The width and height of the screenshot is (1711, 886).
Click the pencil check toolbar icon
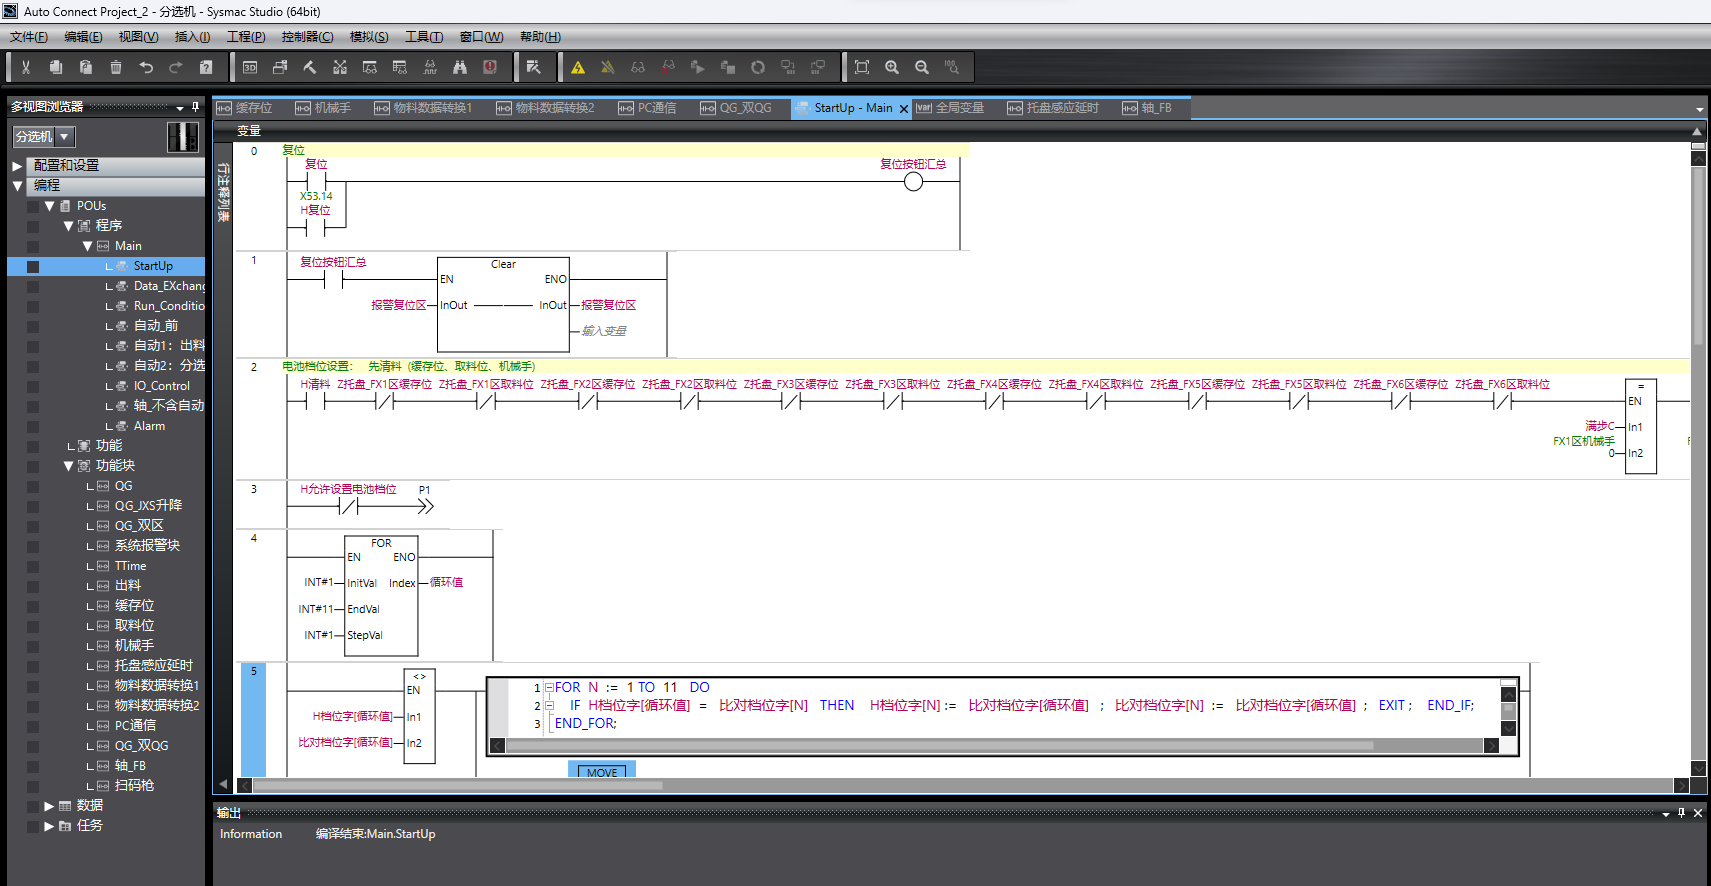534,67
